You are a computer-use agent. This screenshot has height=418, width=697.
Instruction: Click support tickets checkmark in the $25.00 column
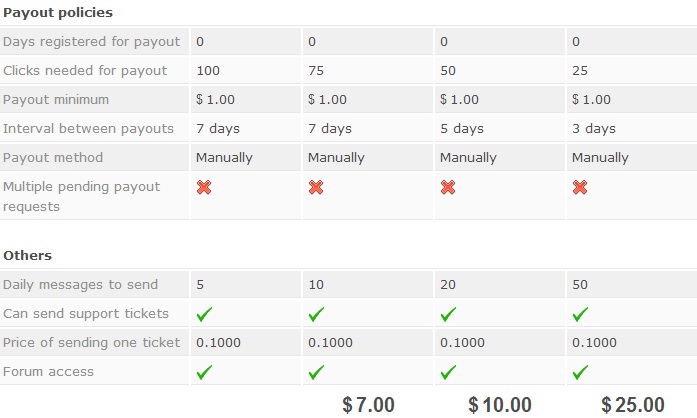coord(581,314)
